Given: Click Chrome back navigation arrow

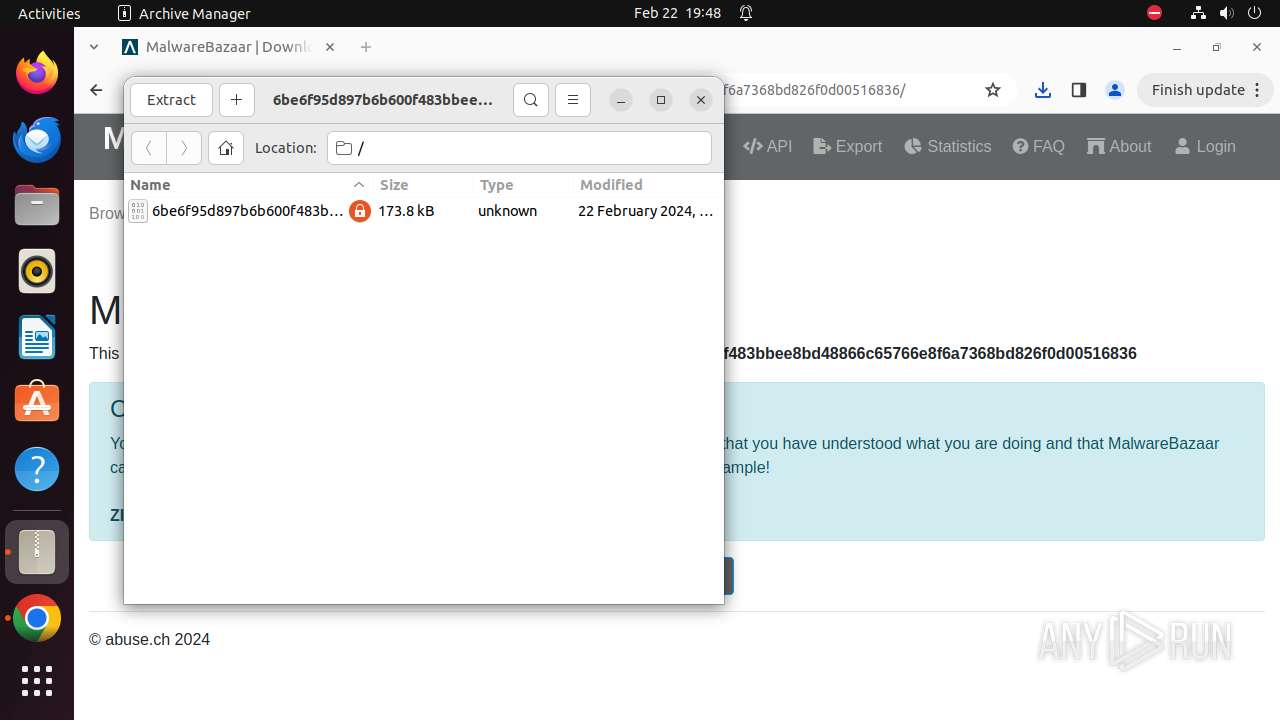Looking at the screenshot, I should click(96, 90).
